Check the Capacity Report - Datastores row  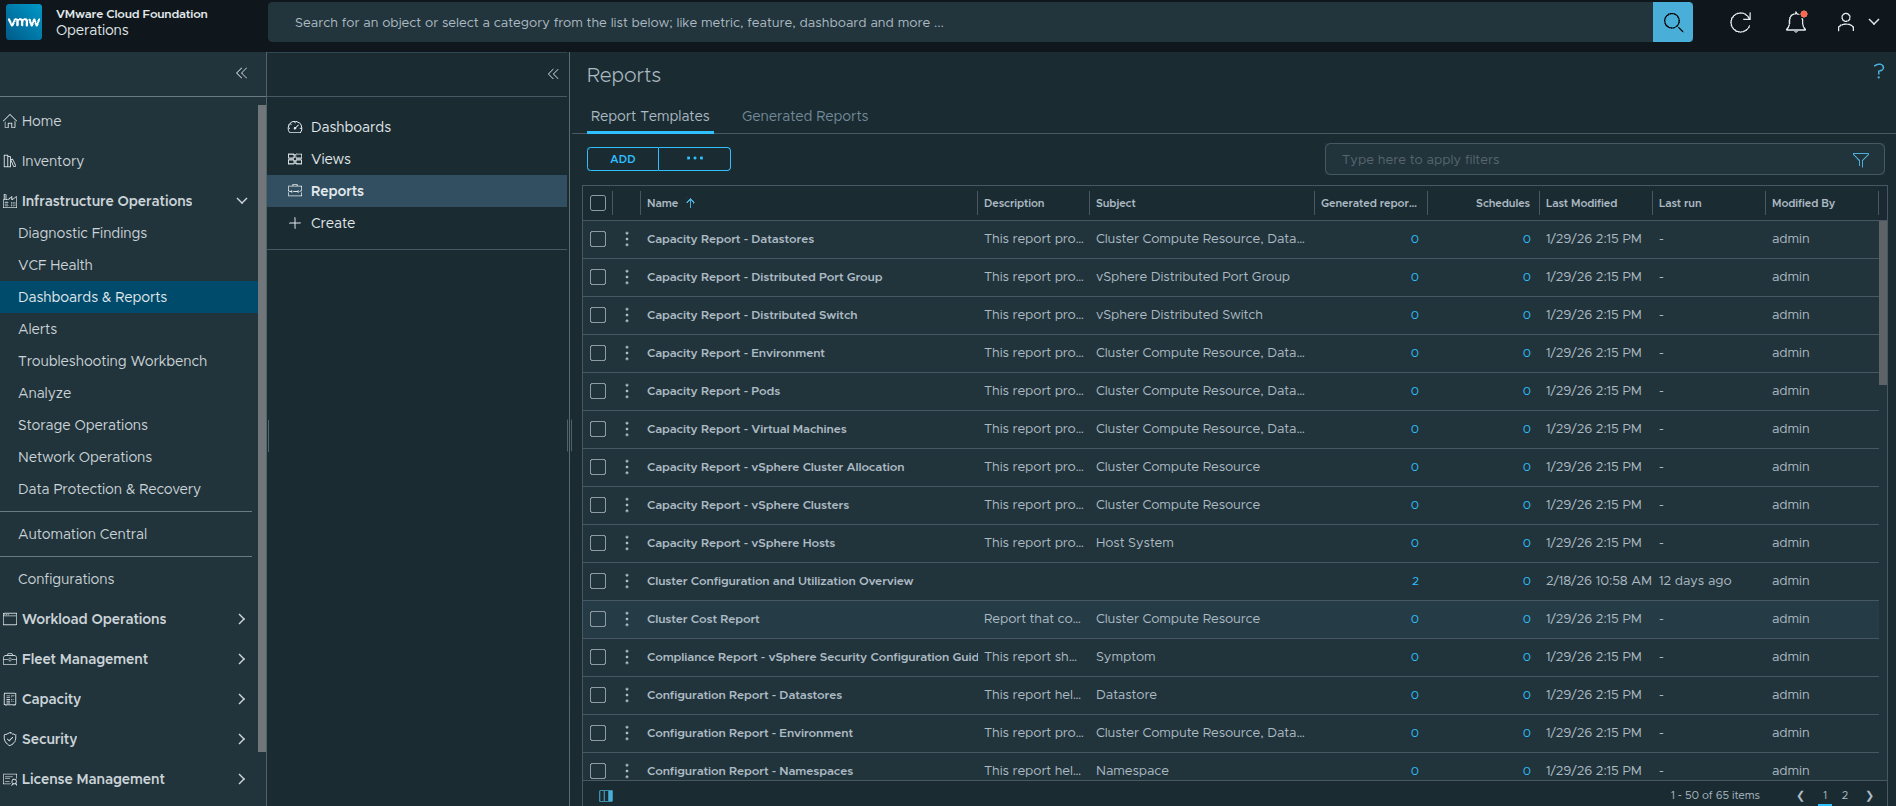[598, 239]
